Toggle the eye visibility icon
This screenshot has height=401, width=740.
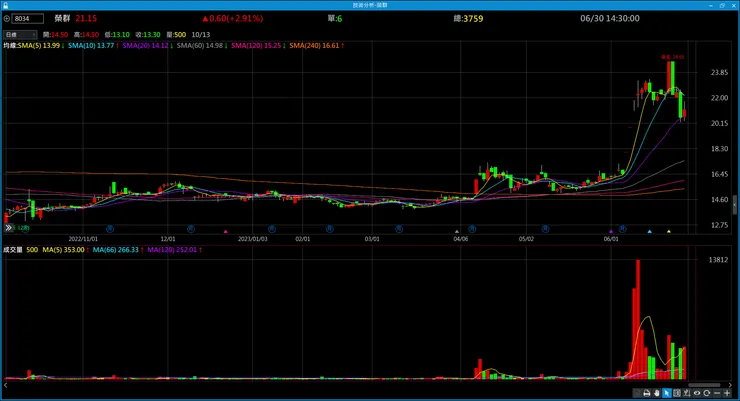click(697, 393)
